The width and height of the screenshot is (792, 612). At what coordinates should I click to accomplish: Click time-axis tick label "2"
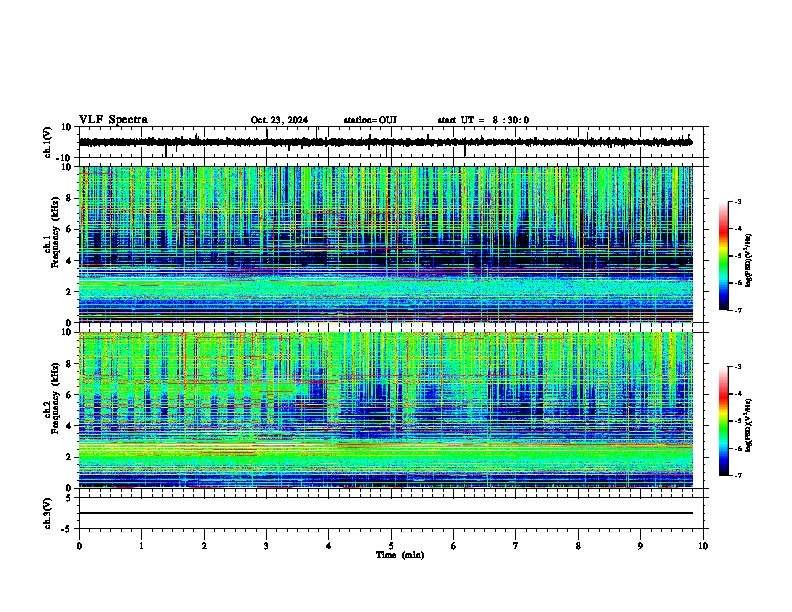click(x=204, y=546)
